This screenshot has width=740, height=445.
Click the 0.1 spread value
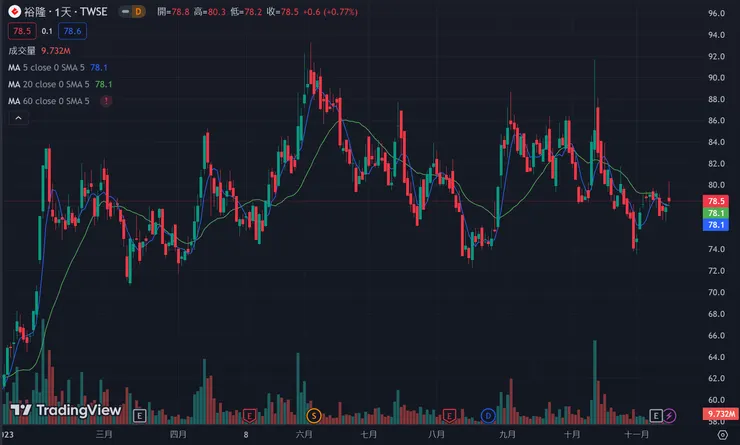pyautogui.click(x=47, y=31)
